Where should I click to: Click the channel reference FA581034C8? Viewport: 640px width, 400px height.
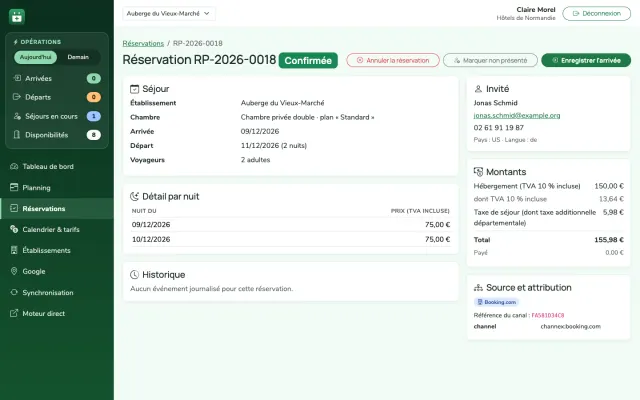click(548, 315)
